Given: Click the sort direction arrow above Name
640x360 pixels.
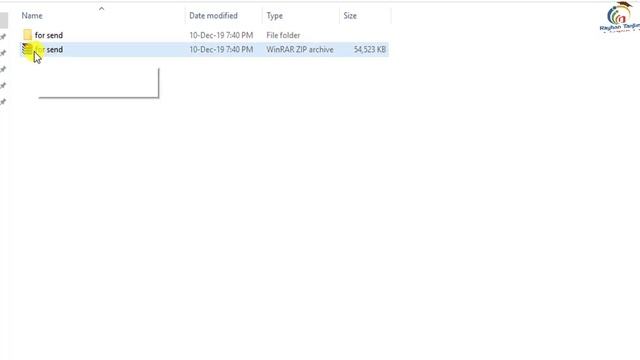Looking at the screenshot, I should click(x=101, y=9).
